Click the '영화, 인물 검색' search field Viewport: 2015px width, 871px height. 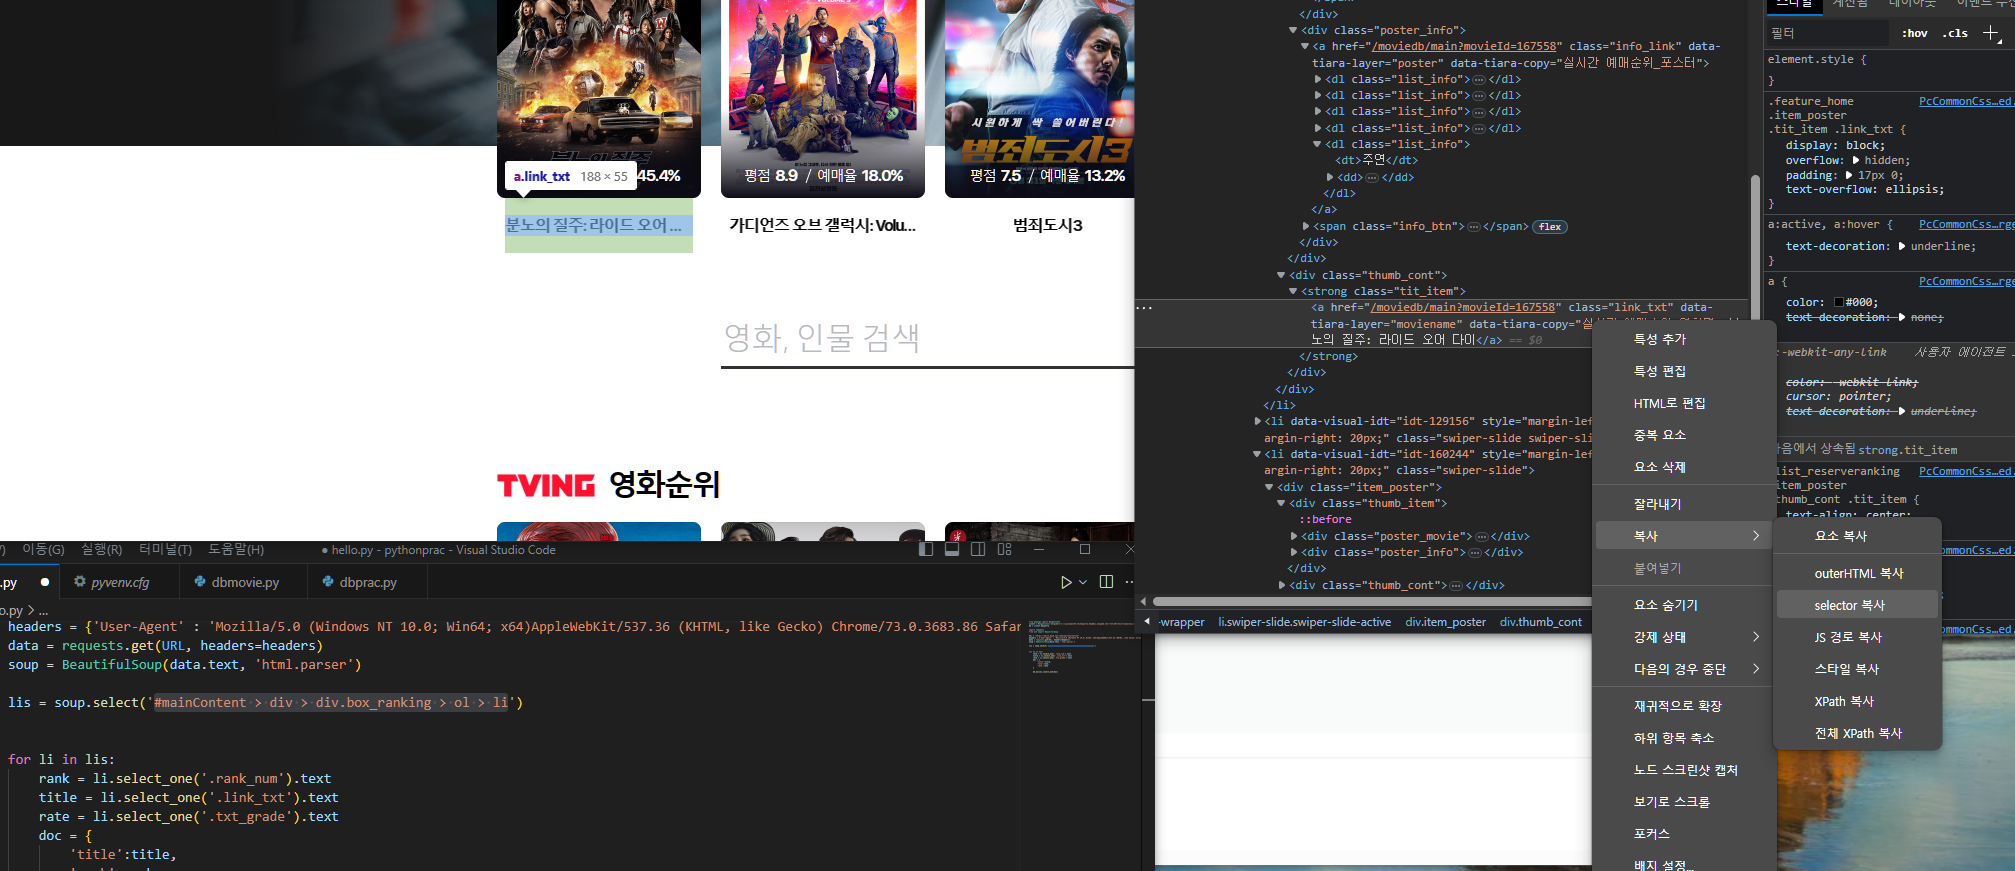point(927,338)
